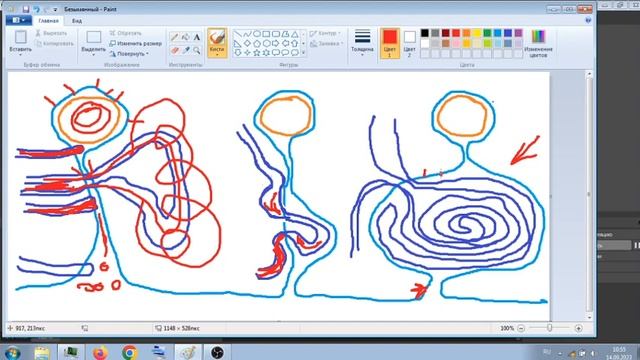The image size is (640, 360).
Task: Click the zoom slider handle
Action: coord(549,328)
